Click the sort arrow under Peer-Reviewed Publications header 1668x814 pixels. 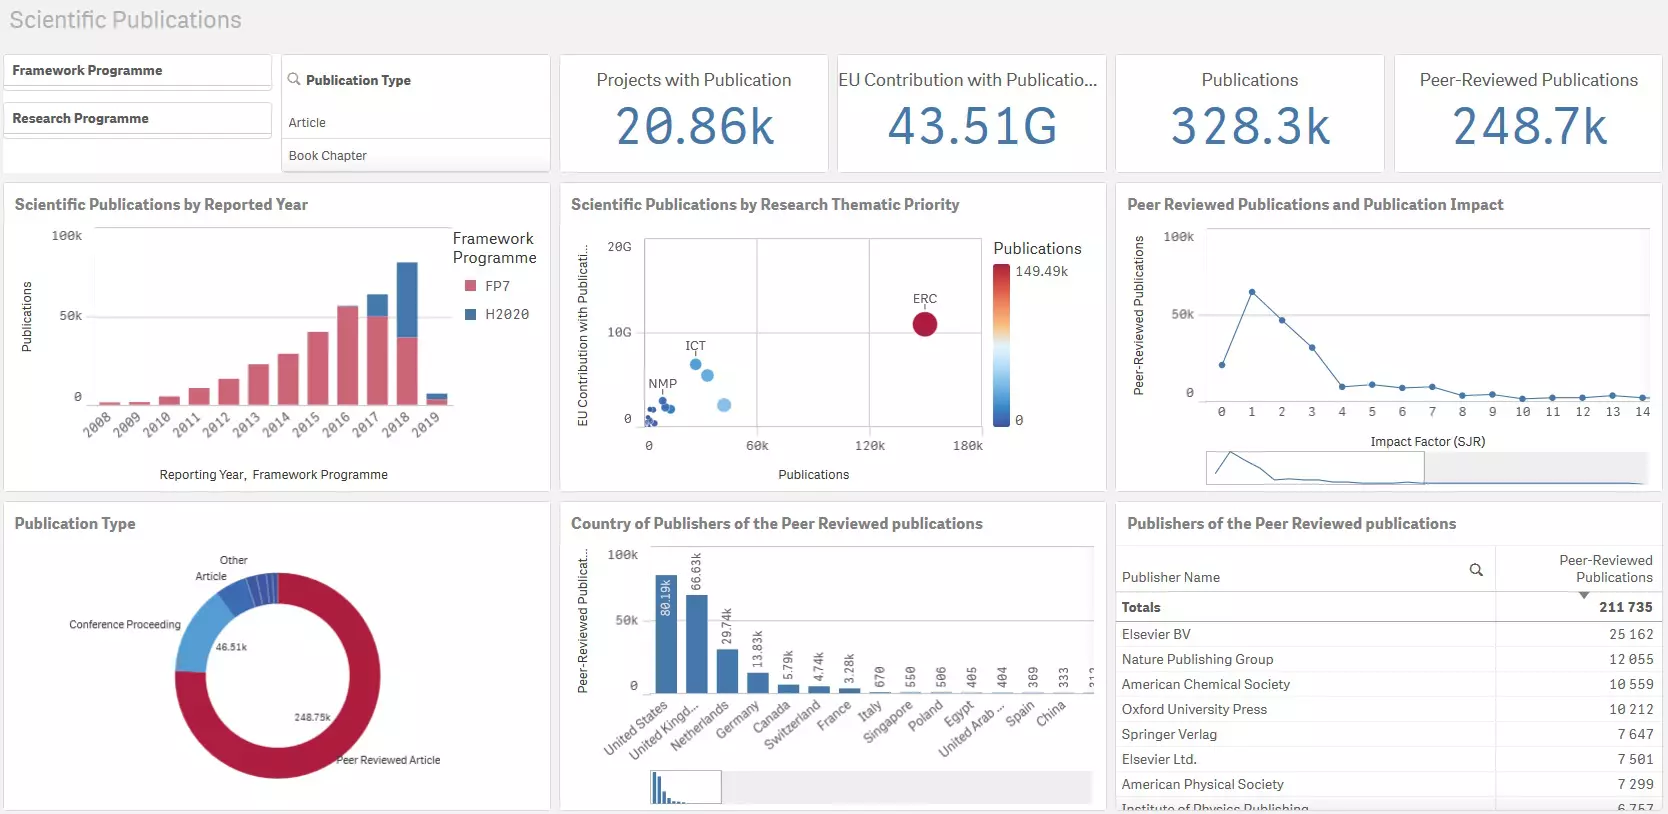(x=1583, y=595)
